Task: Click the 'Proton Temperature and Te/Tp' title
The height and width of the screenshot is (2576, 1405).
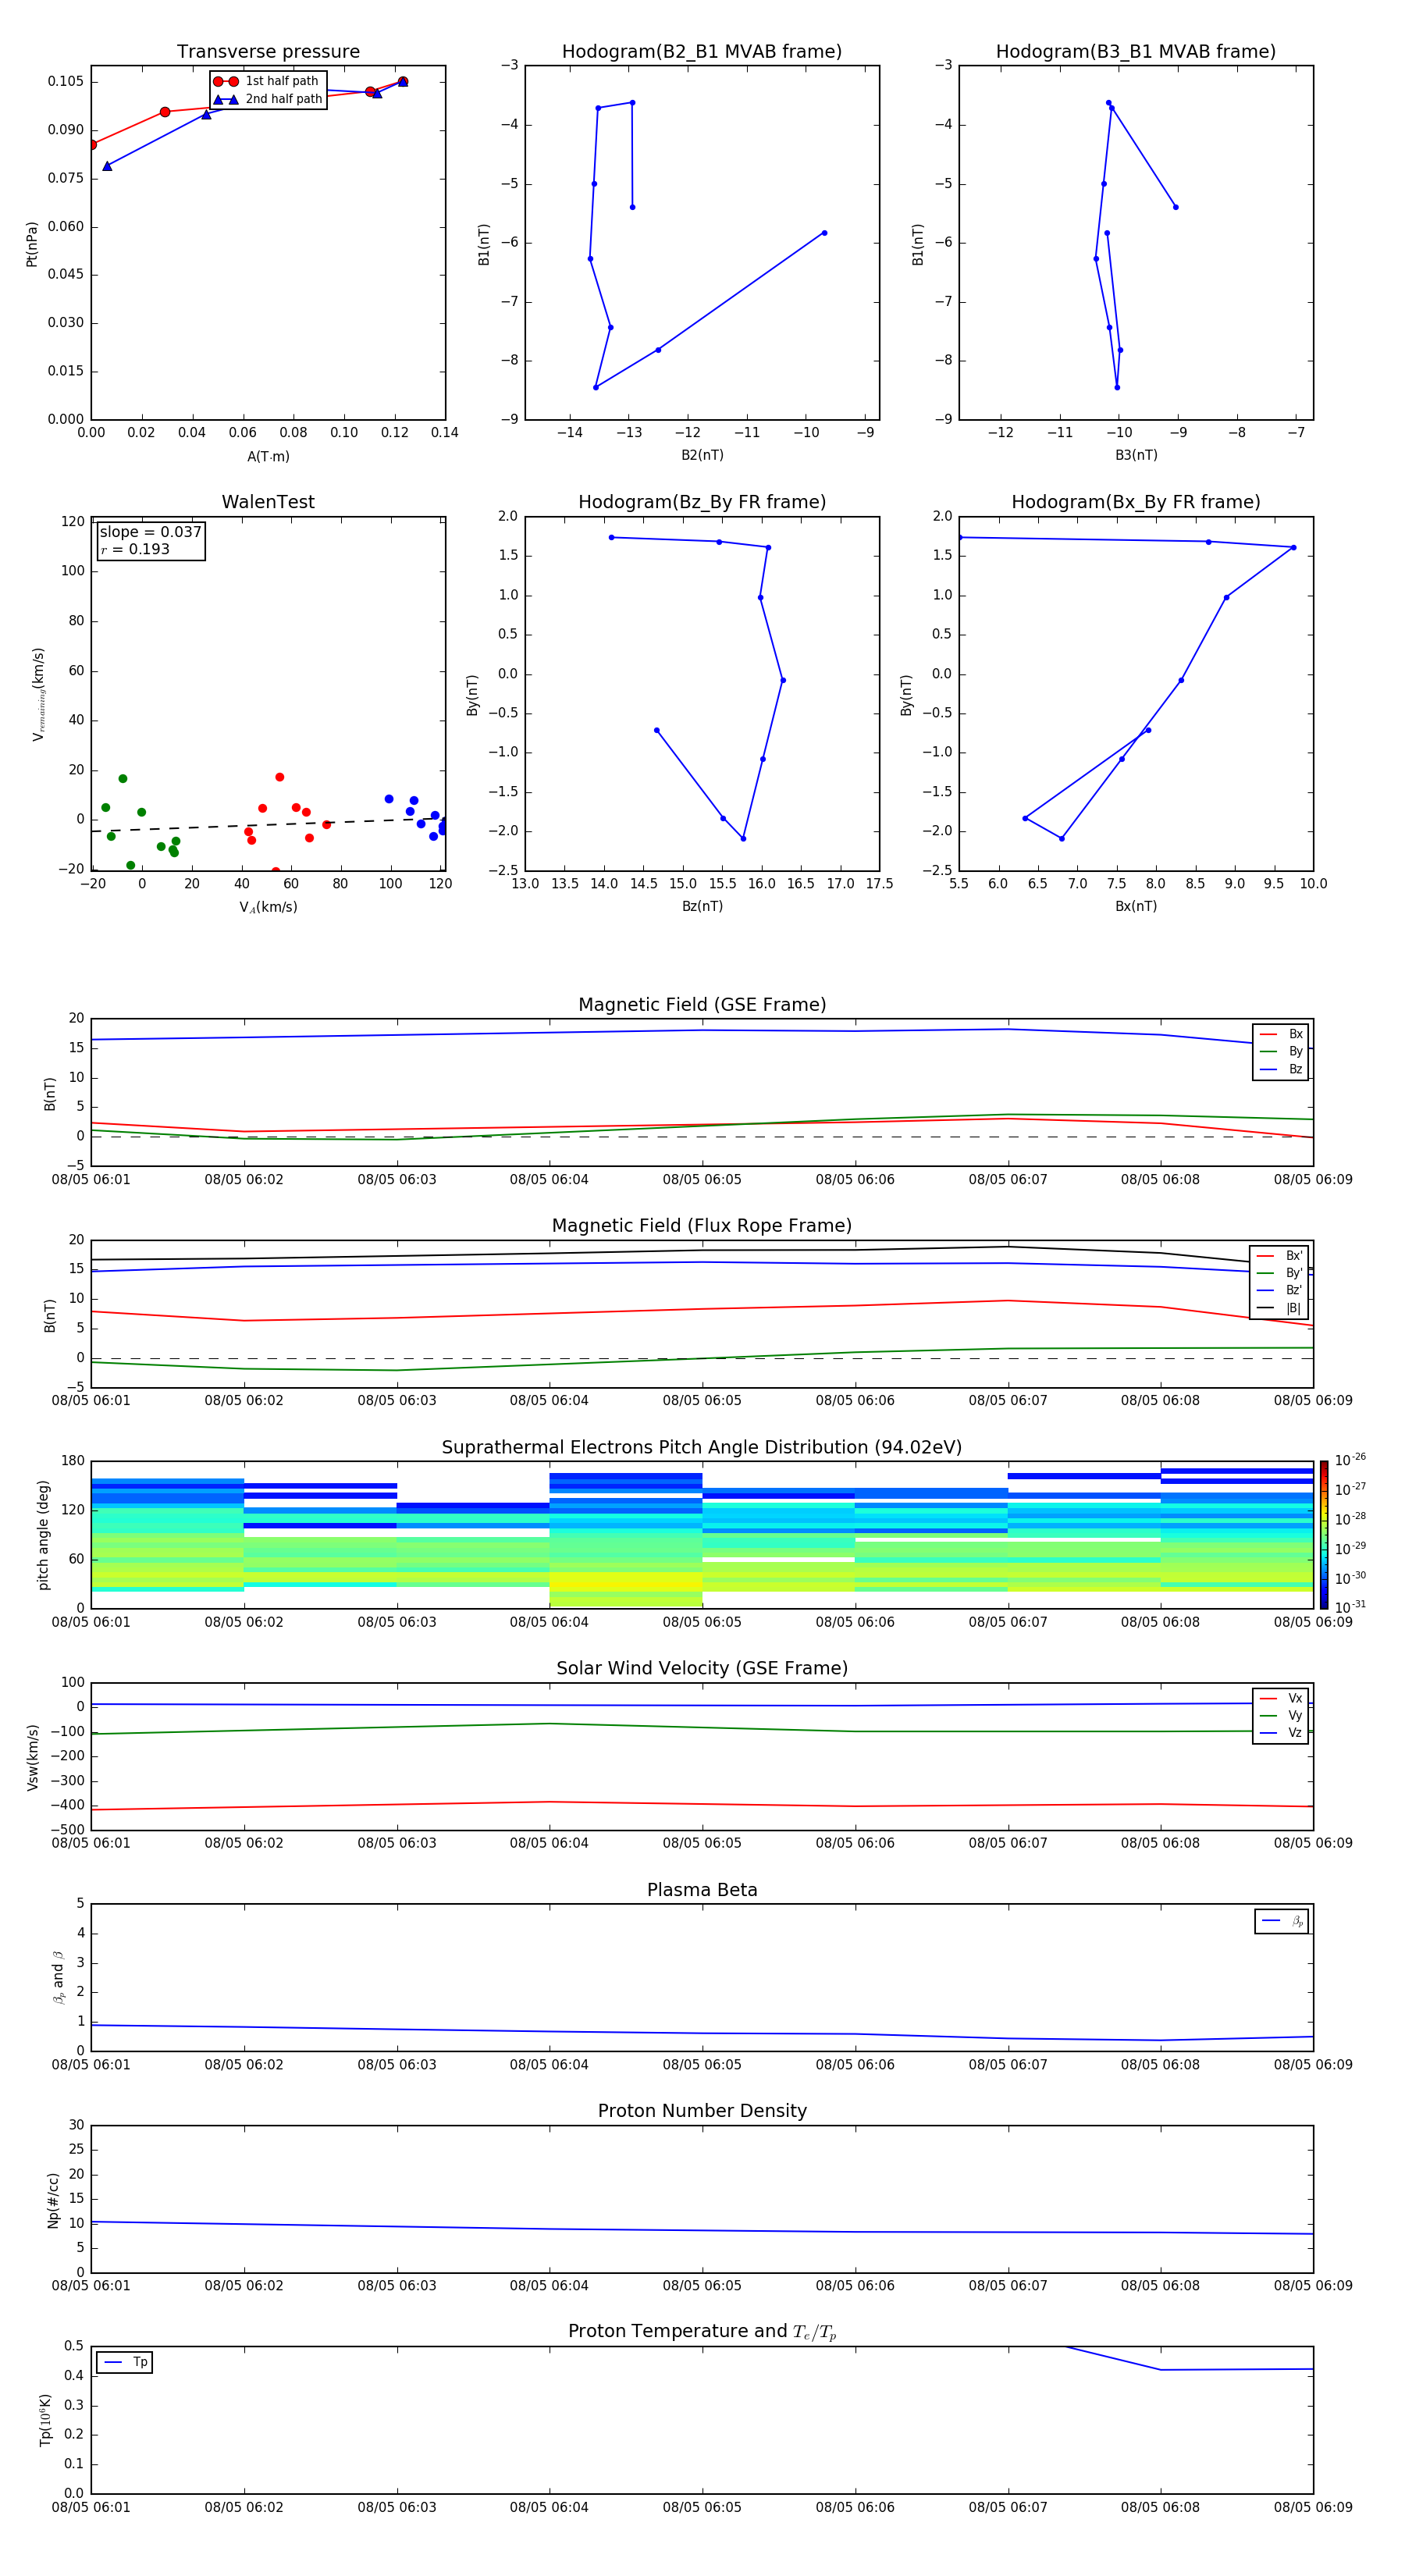Action: pyautogui.click(x=702, y=2332)
